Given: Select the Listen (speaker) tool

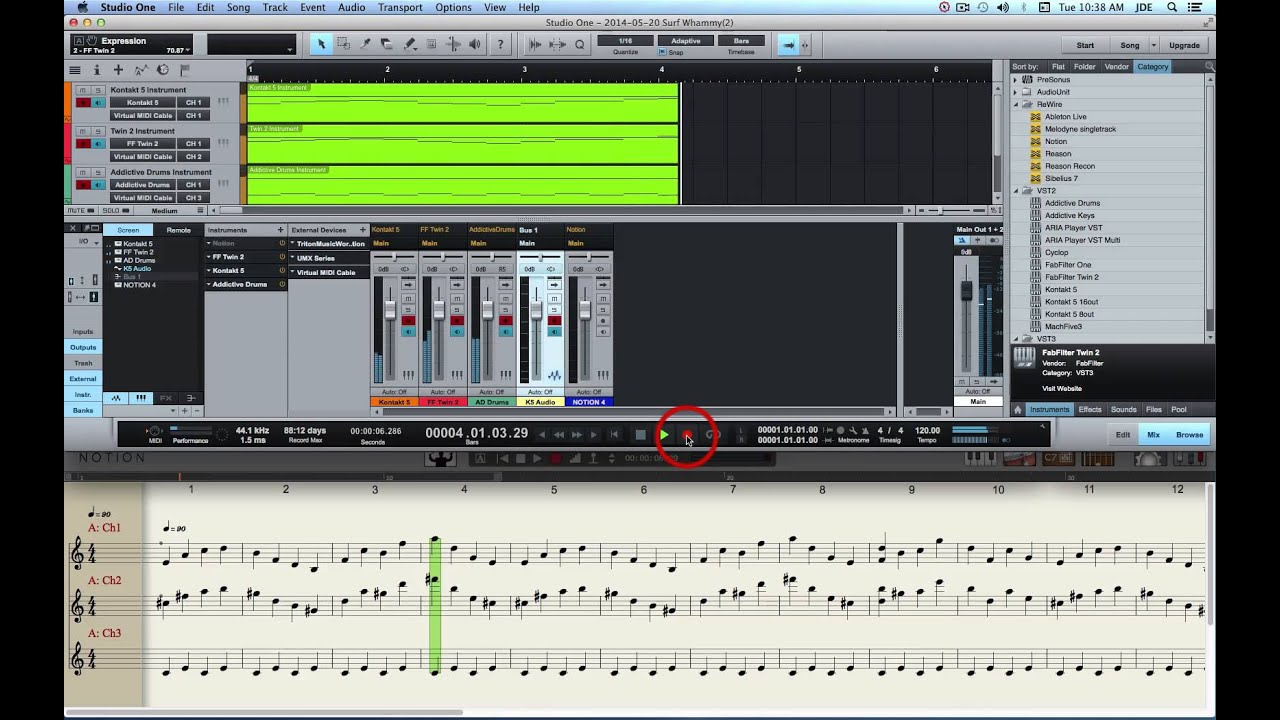Looking at the screenshot, I should point(475,45).
